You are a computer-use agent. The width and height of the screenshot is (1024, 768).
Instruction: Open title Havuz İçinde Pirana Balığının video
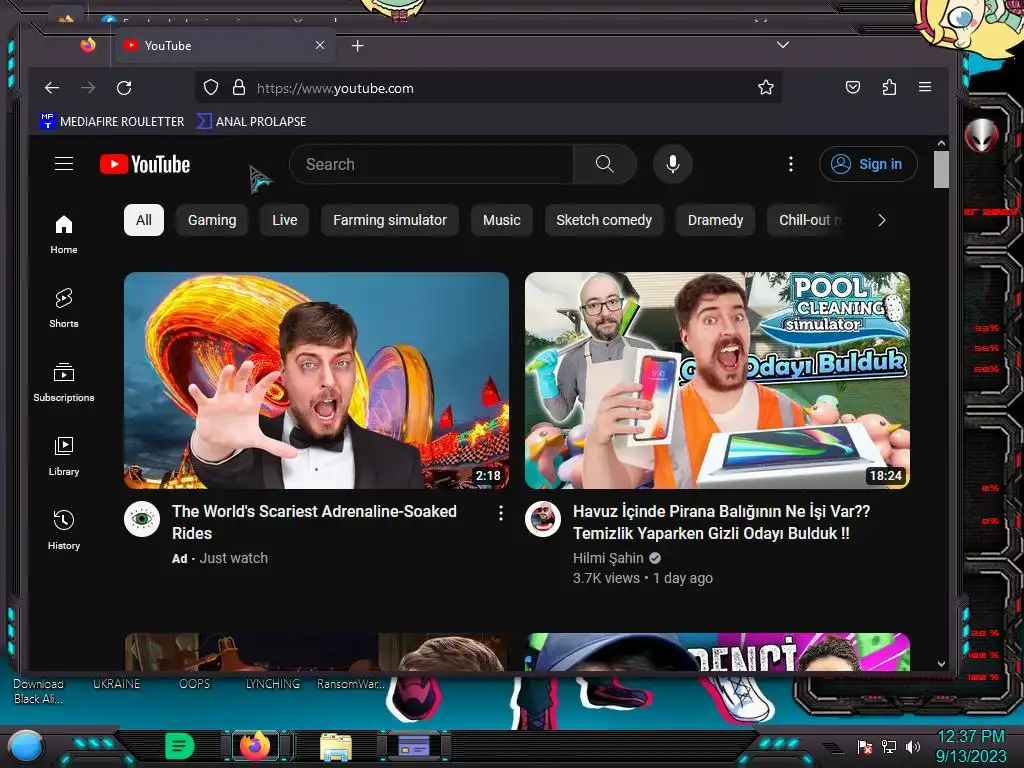pos(721,522)
